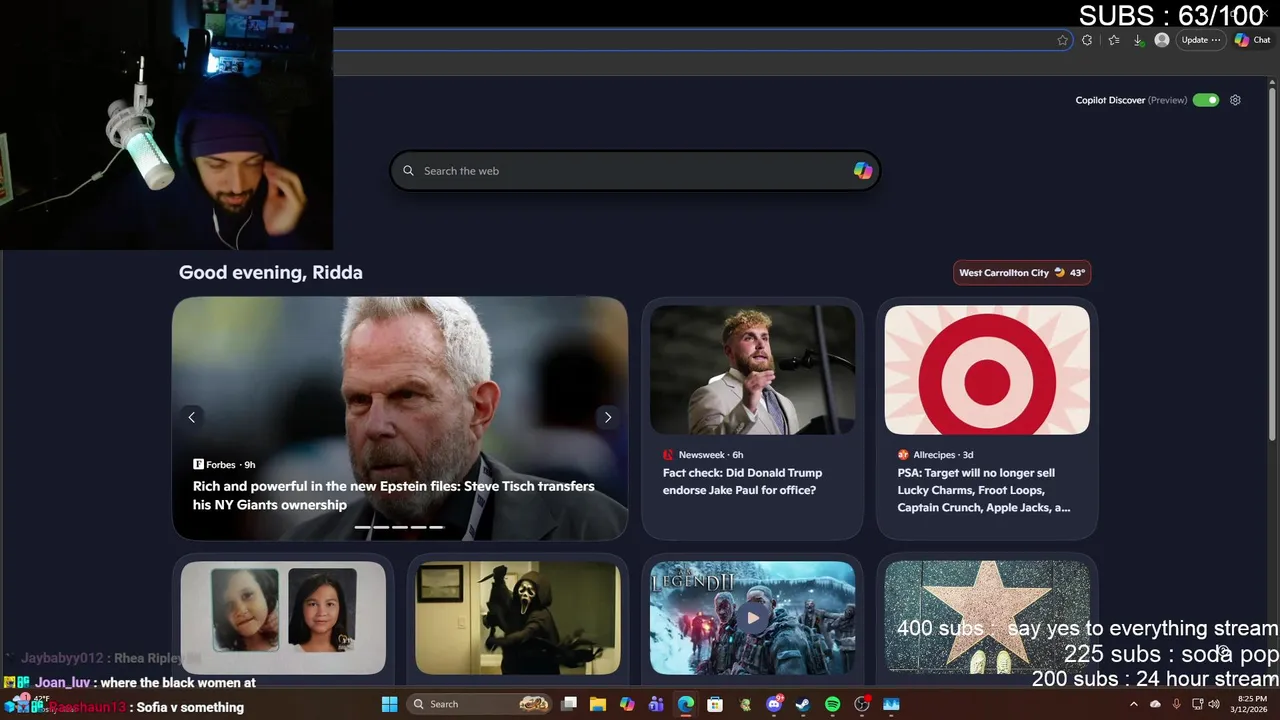1280x720 pixels.
Task: Click the Copilot icon in search box
Action: 862,171
